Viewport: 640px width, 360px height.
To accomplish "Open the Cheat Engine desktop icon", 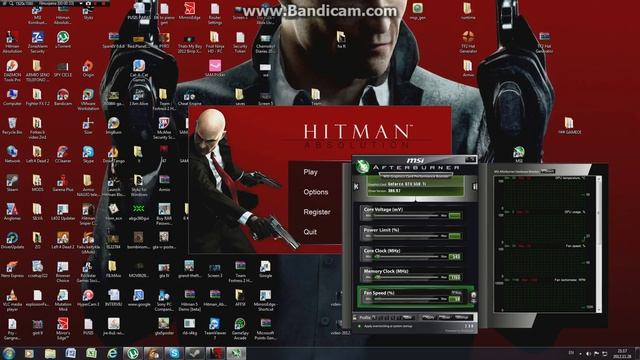I will click(189, 97).
